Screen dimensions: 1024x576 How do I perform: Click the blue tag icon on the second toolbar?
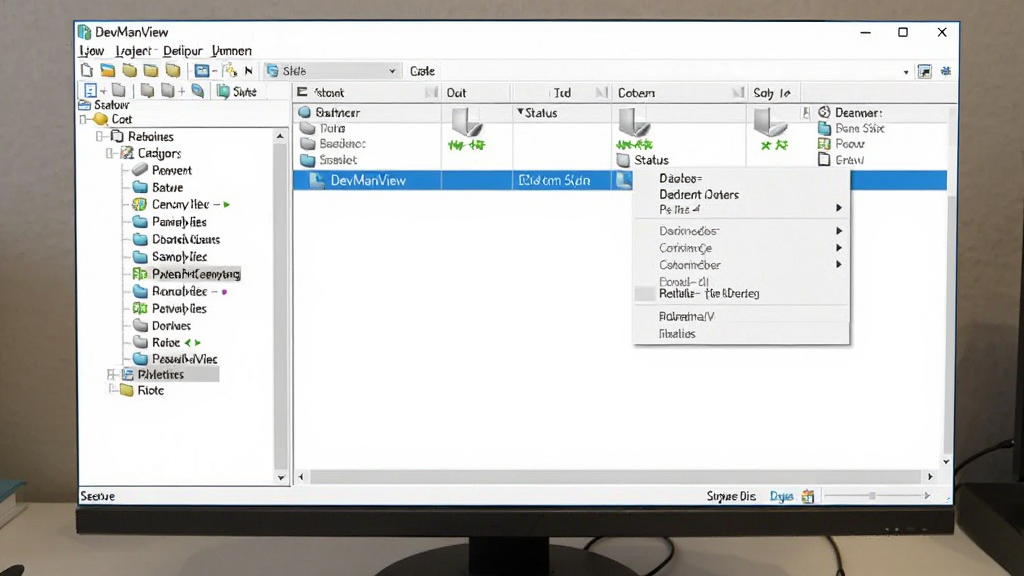198,91
